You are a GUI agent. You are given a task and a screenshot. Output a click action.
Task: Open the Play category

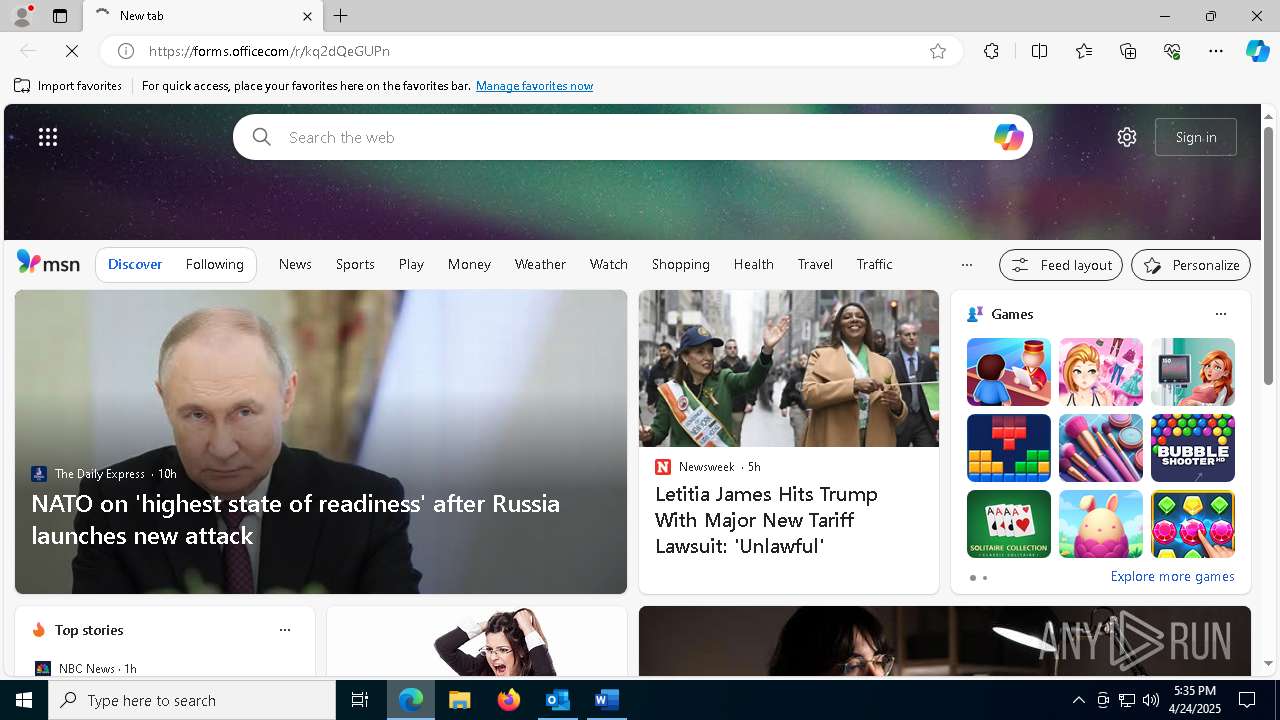tap(411, 264)
